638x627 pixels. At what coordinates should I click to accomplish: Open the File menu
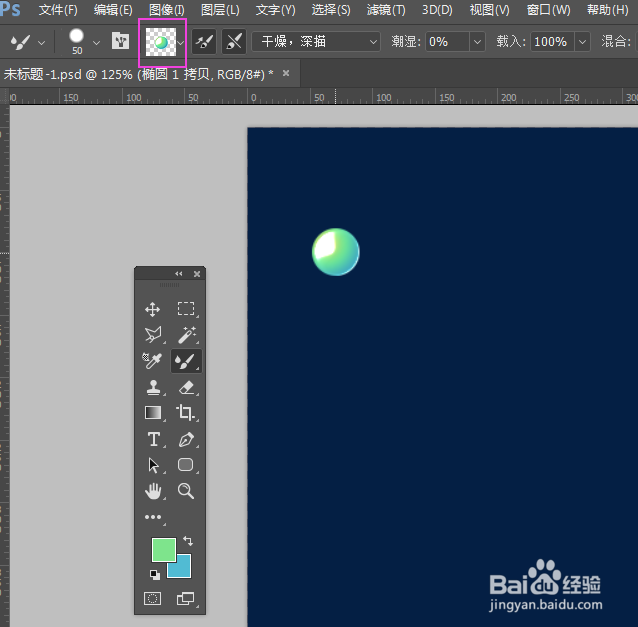click(58, 10)
